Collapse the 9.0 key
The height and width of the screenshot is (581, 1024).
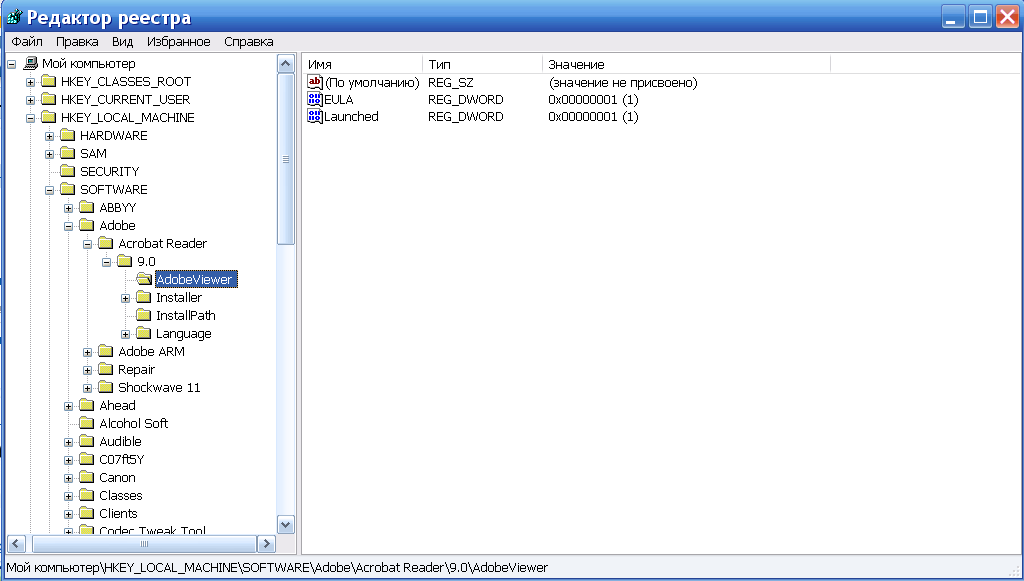coord(106,262)
